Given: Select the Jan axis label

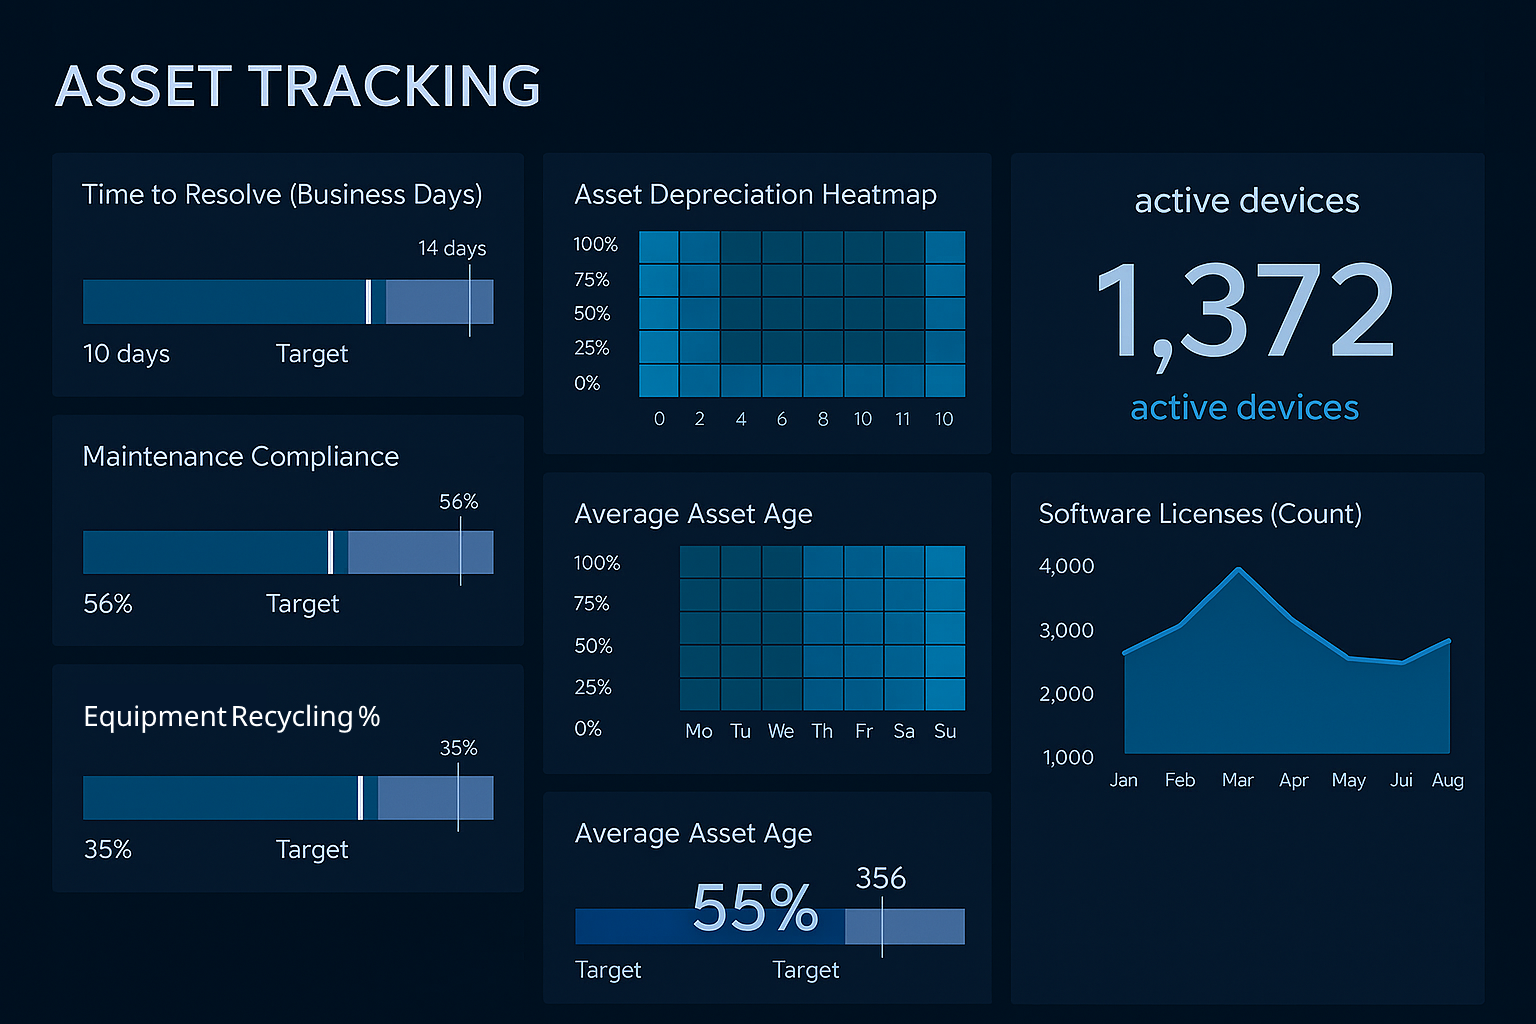Looking at the screenshot, I should click(x=1124, y=781).
